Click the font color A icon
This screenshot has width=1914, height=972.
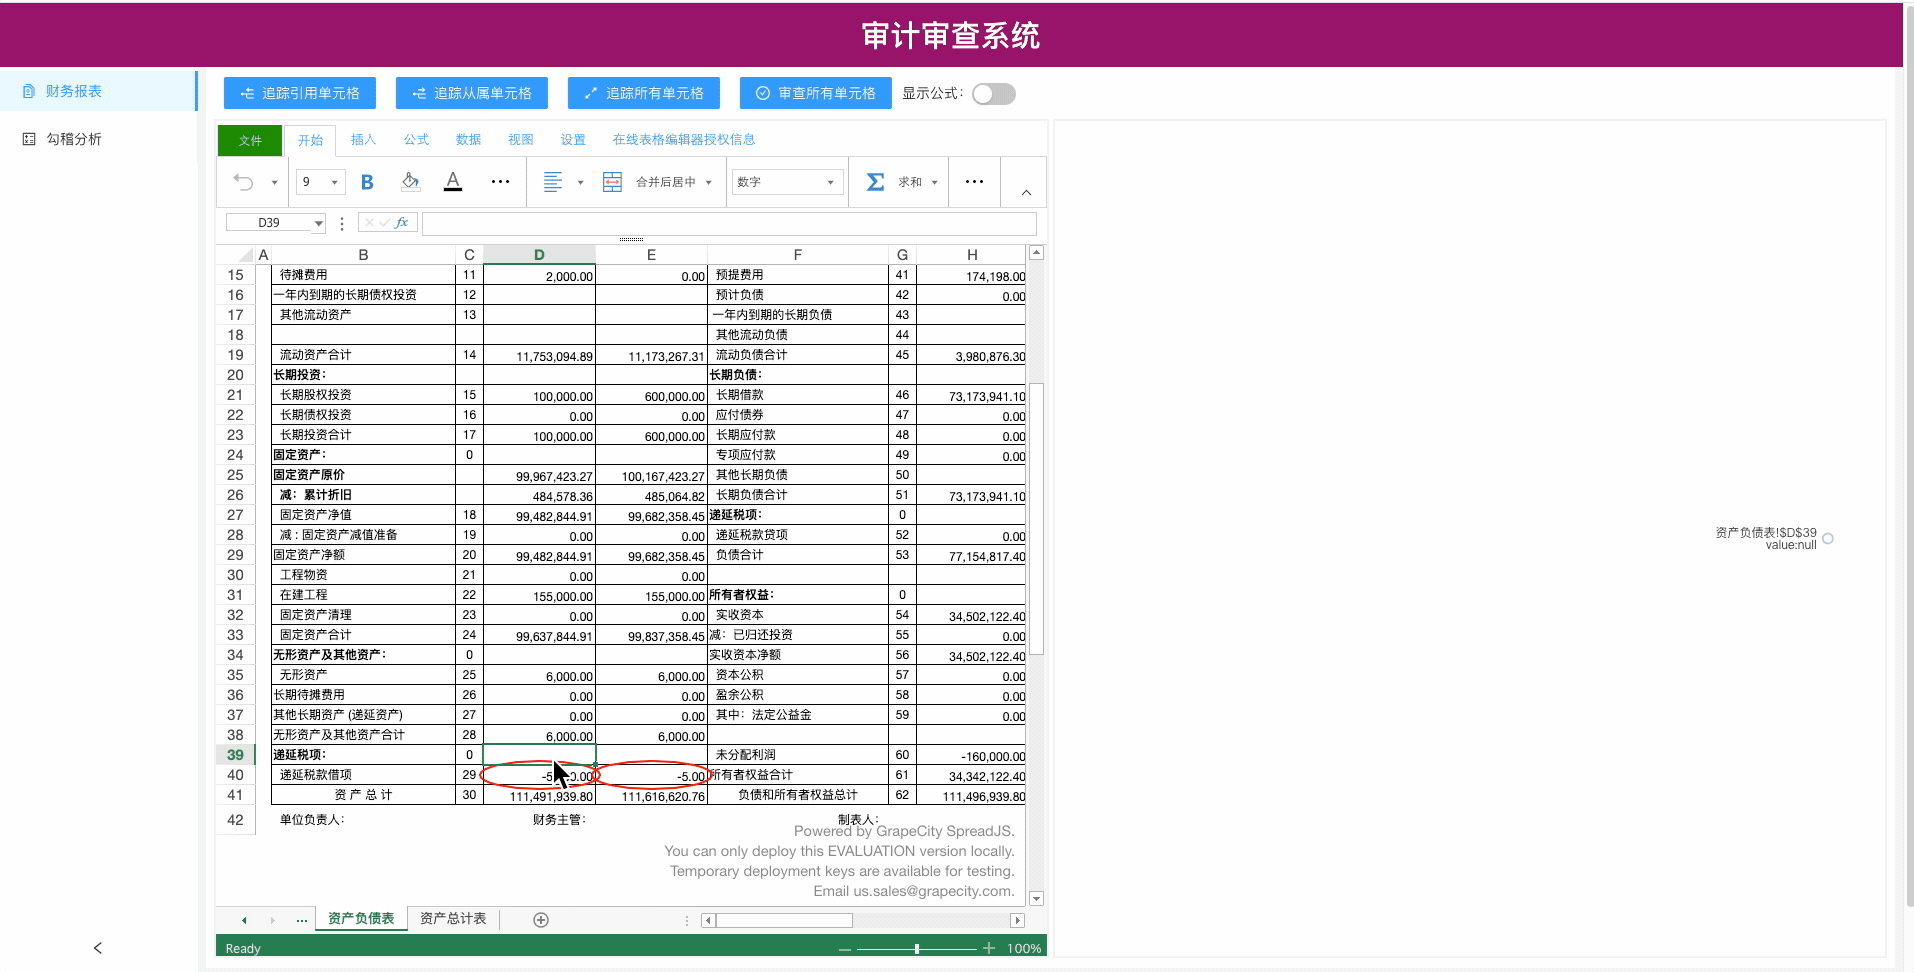[x=453, y=182]
